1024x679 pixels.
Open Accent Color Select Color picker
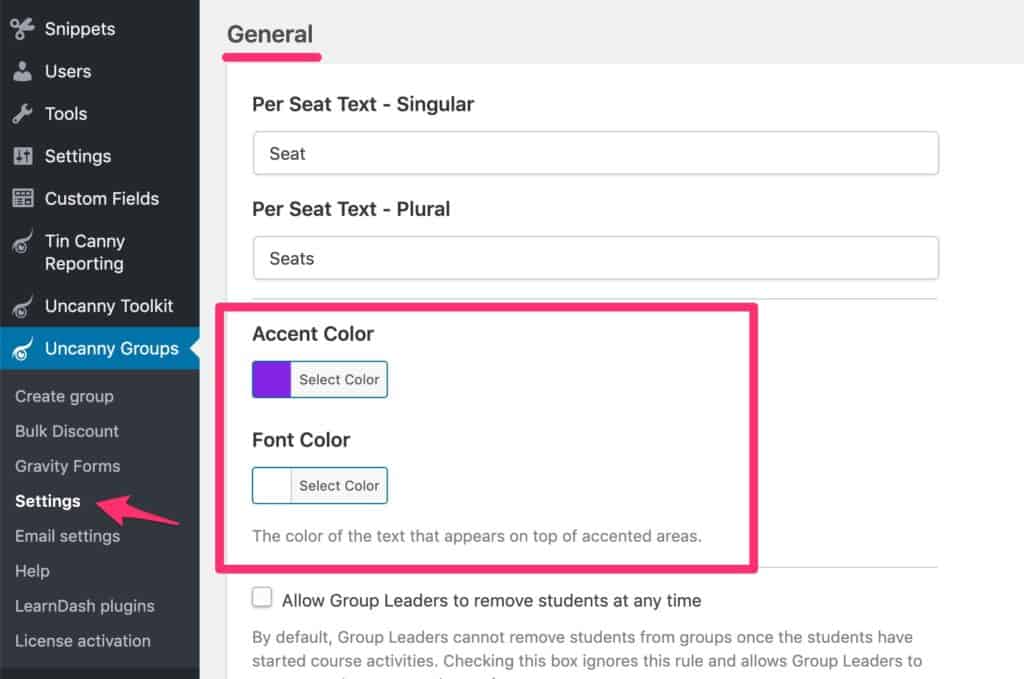pyautogui.click(x=339, y=379)
